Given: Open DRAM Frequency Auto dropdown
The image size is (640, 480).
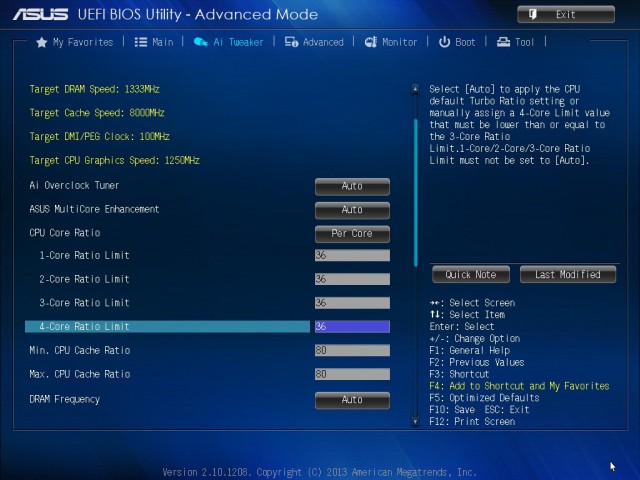Looking at the screenshot, I should (352, 400).
